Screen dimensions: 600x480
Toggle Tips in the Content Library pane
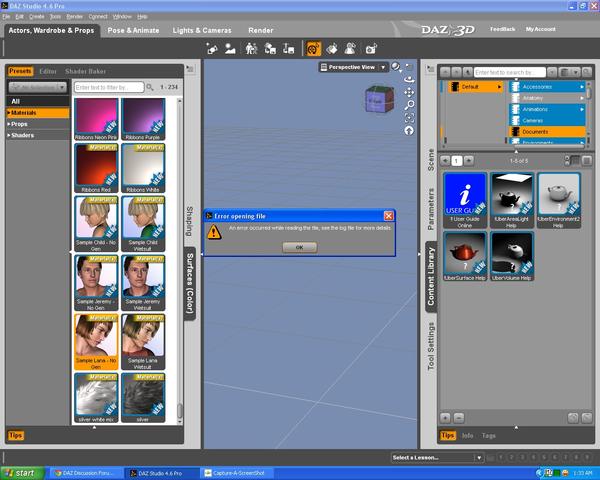tap(447, 436)
